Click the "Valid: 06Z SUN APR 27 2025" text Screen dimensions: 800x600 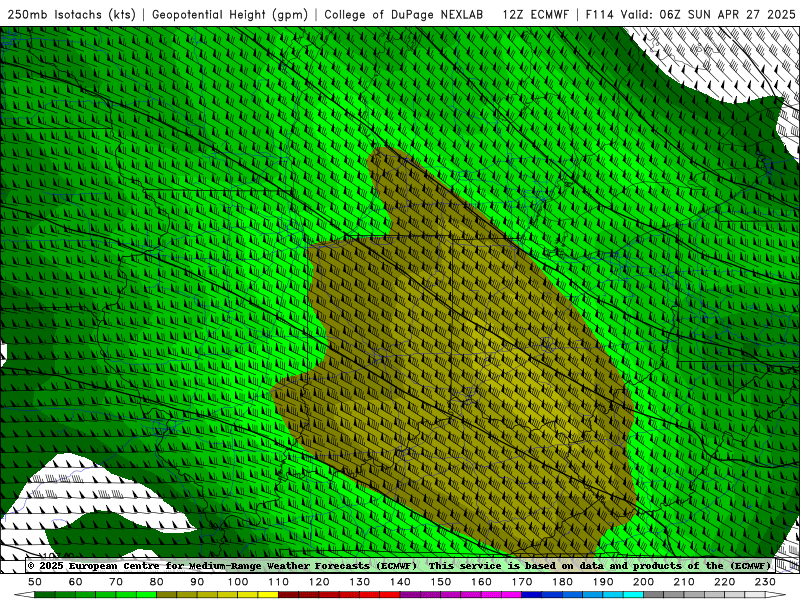708,14
